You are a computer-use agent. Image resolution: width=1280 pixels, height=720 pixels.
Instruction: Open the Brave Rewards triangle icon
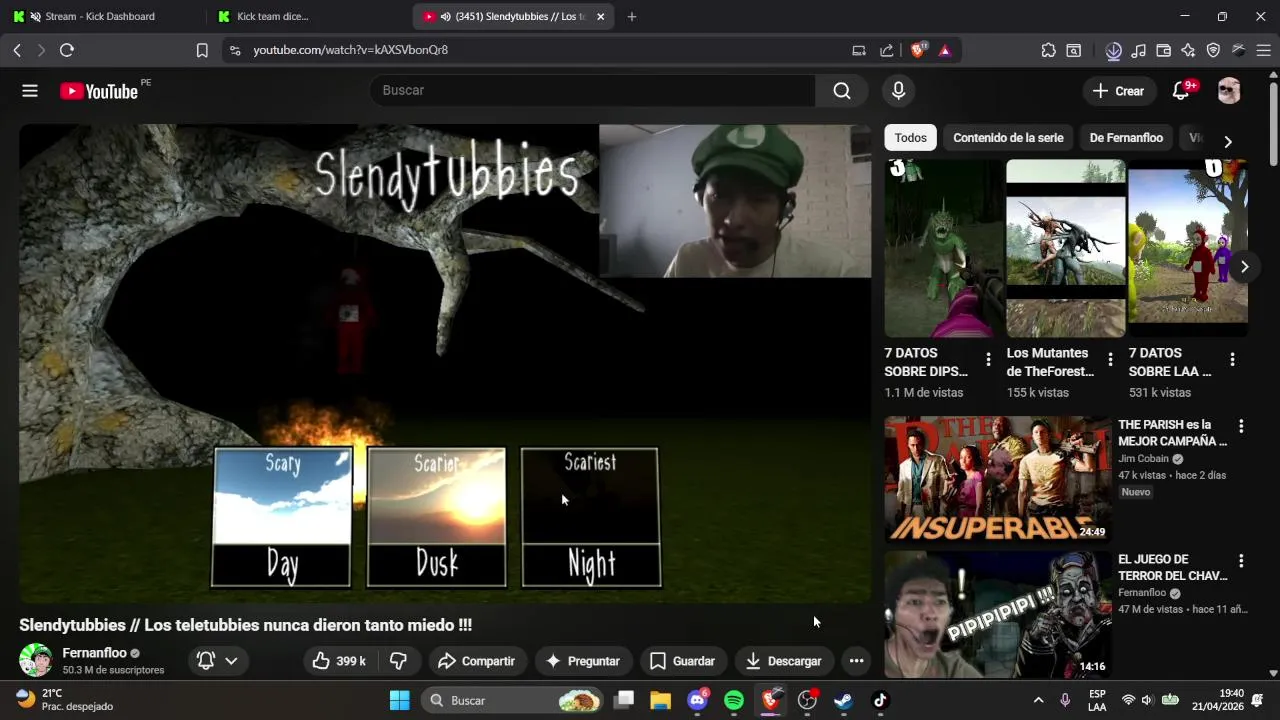tap(945, 50)
